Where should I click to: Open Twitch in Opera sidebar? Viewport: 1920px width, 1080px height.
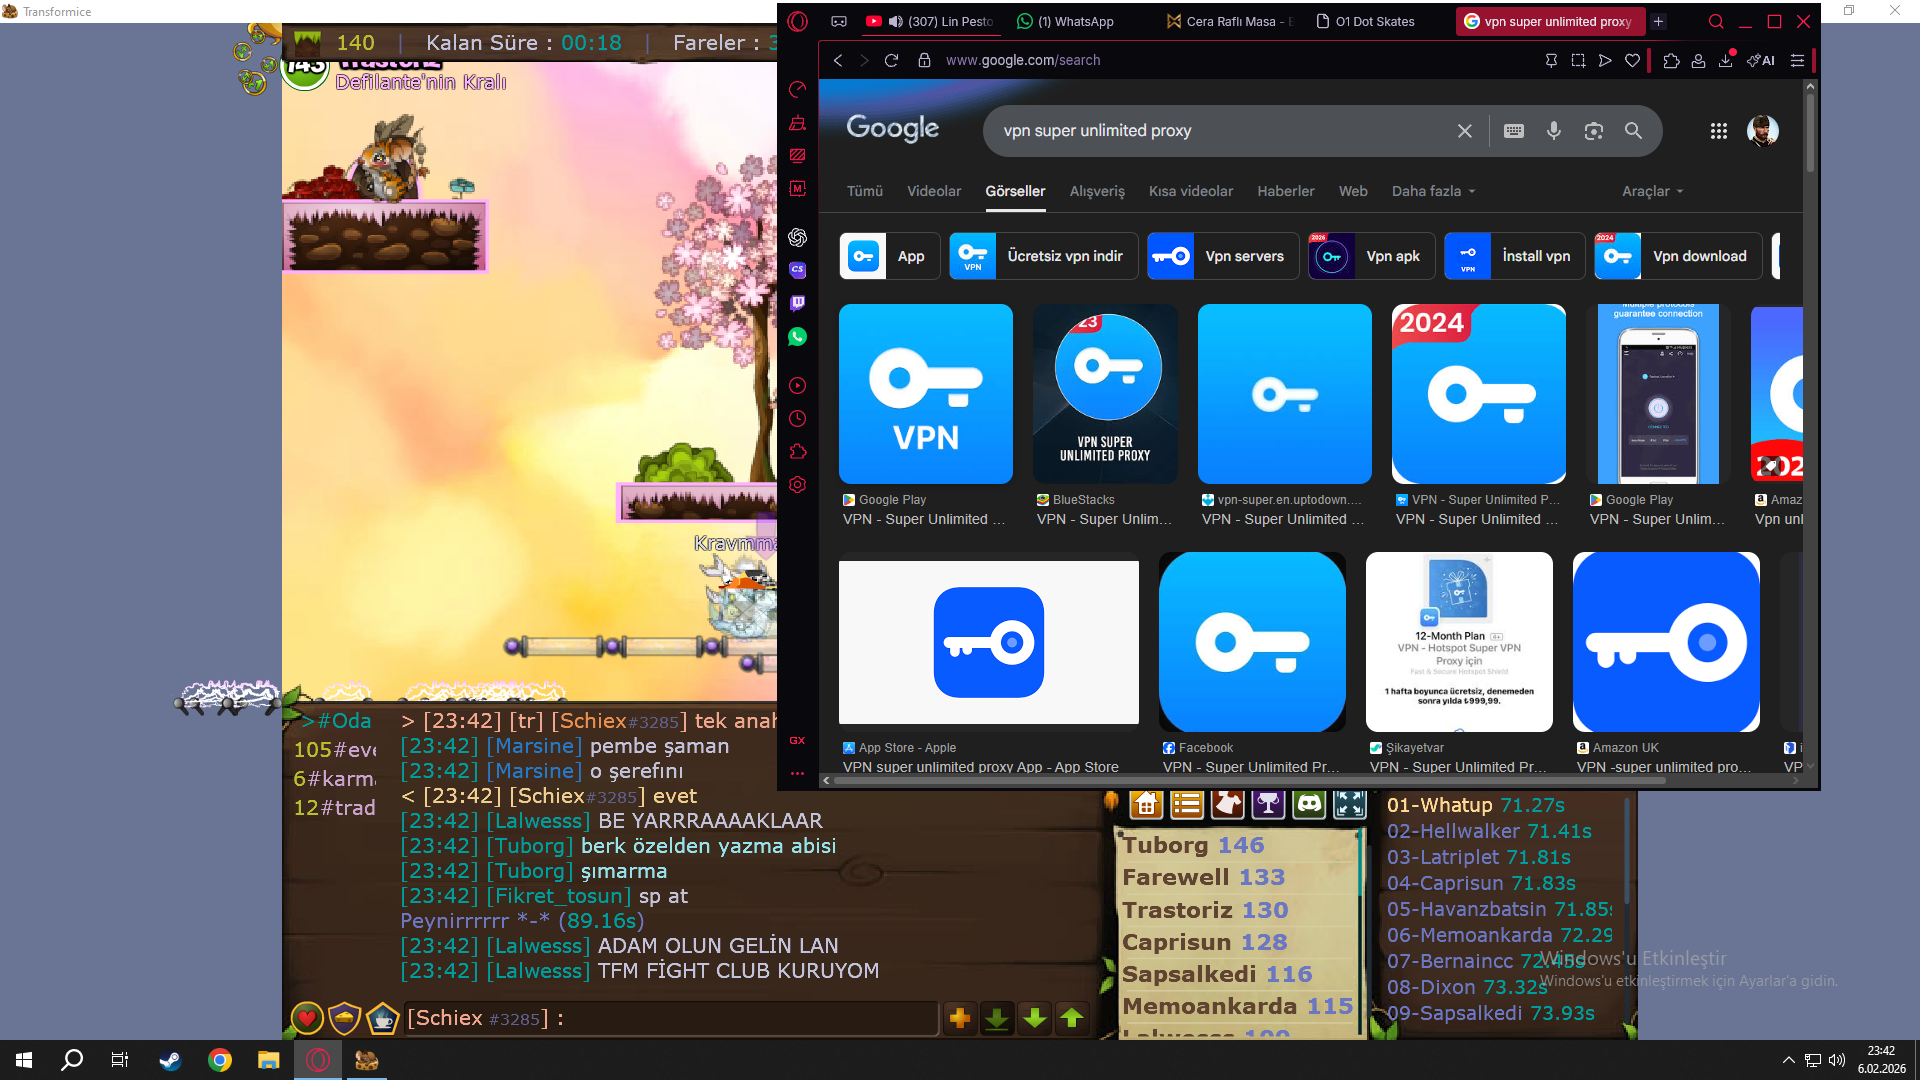point(797,303)
